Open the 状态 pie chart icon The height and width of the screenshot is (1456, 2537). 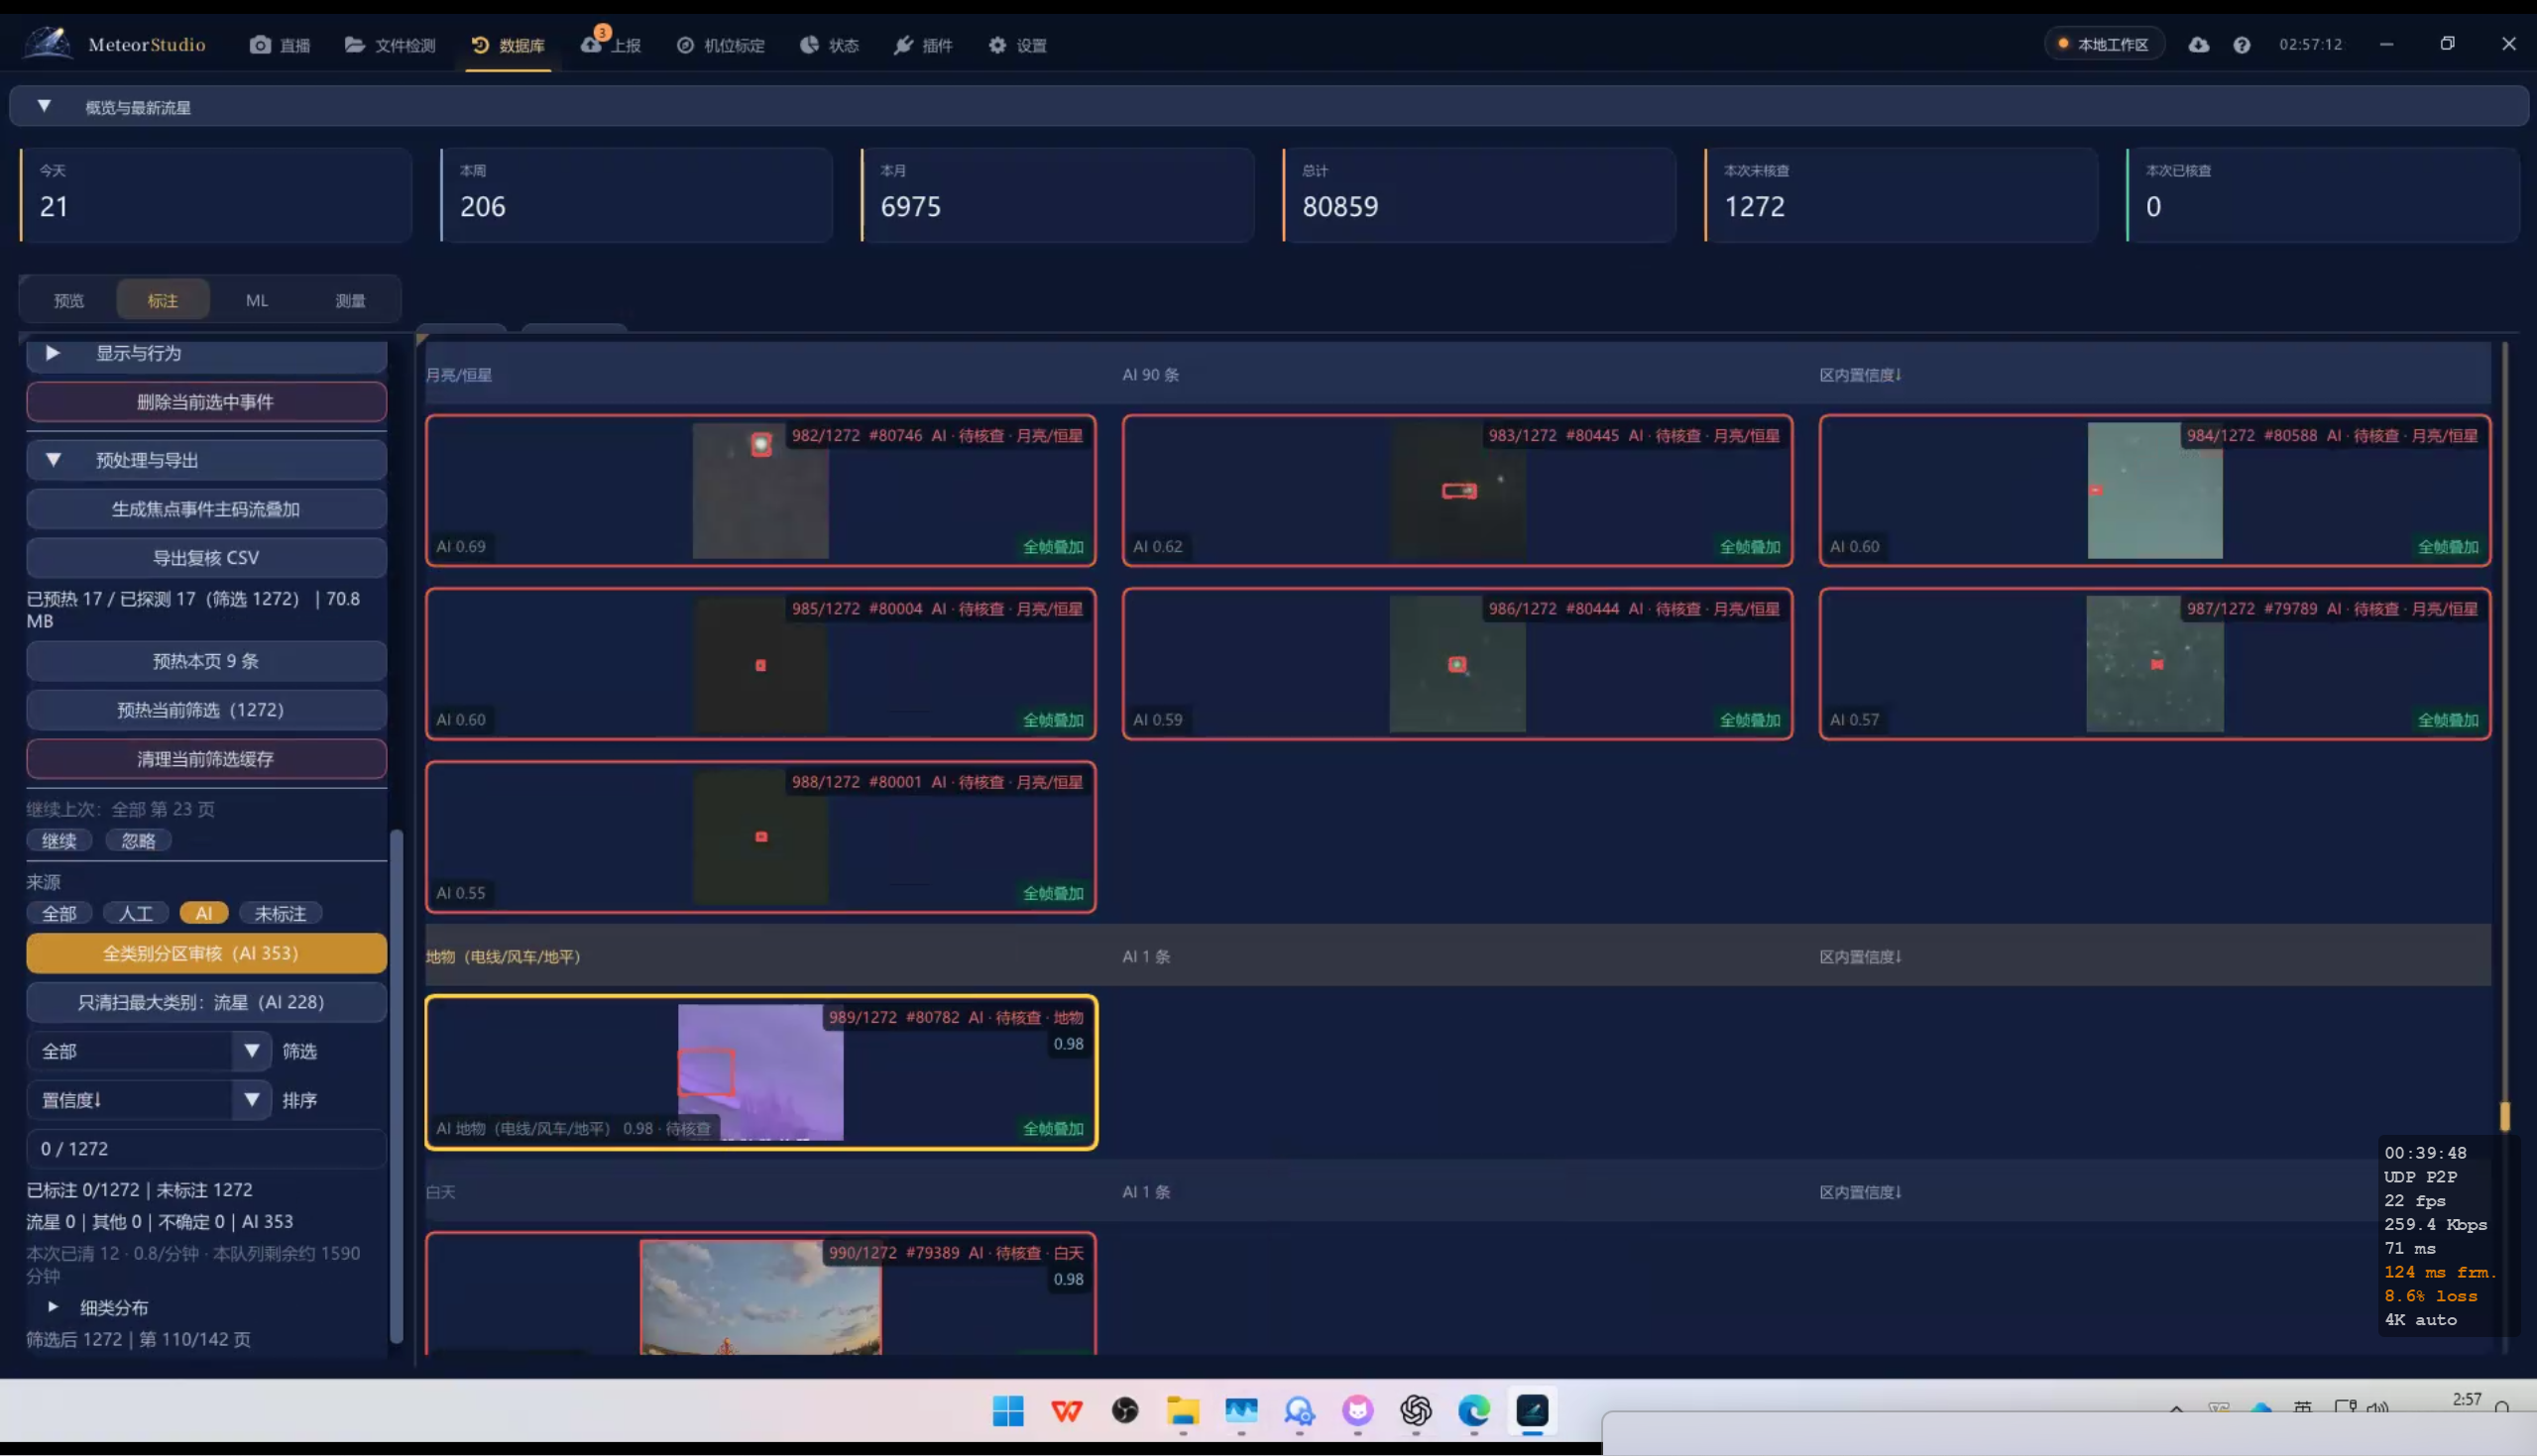[x=809, y=45]
